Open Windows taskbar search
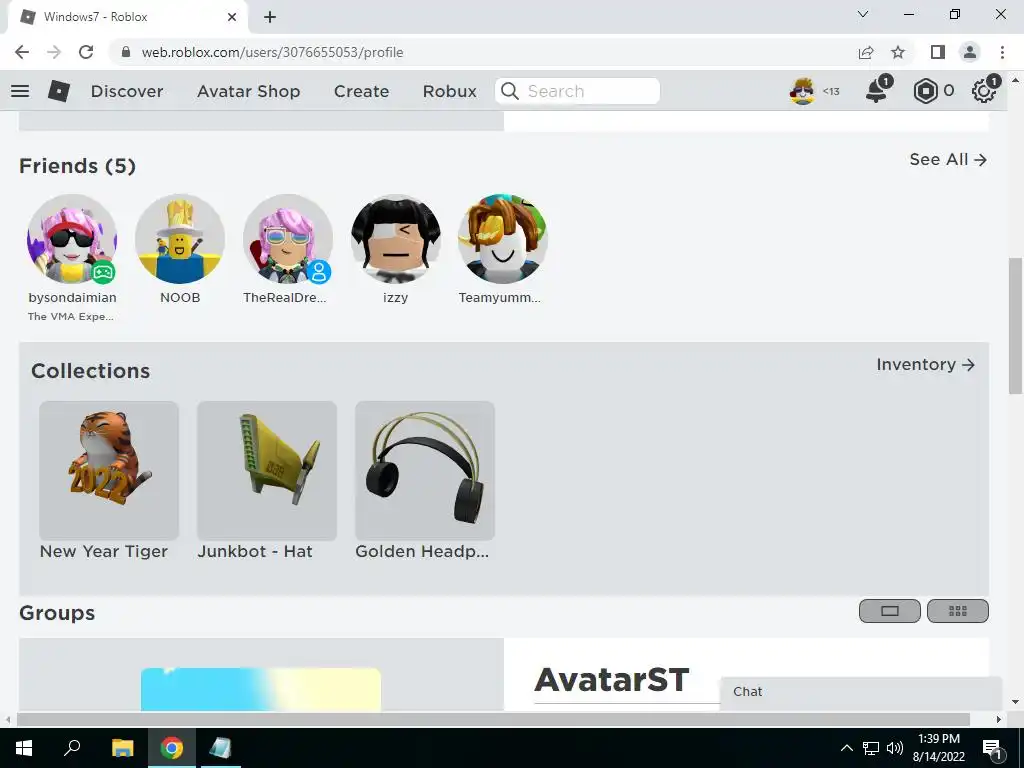The height and width of the screenshot is (768, 1024). click(x=72, y=748)
